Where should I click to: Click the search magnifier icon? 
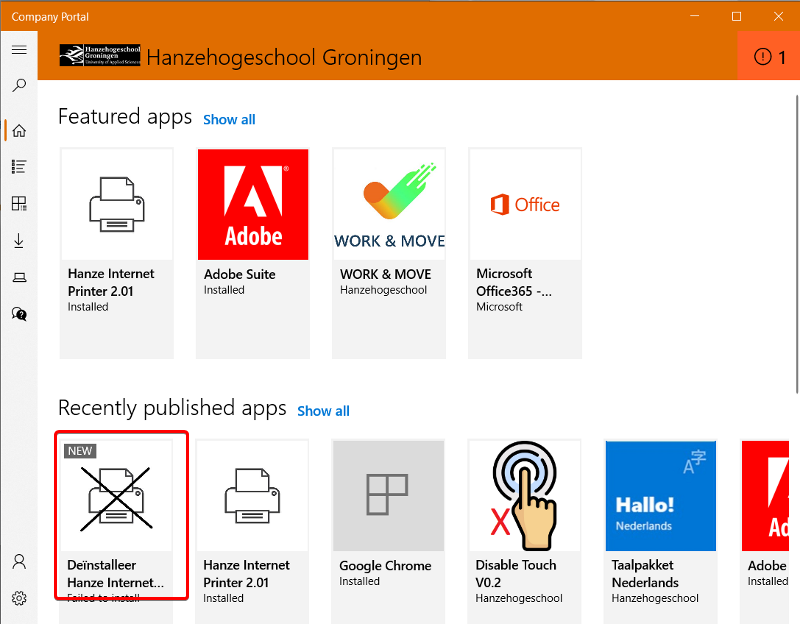pos(18,87)
